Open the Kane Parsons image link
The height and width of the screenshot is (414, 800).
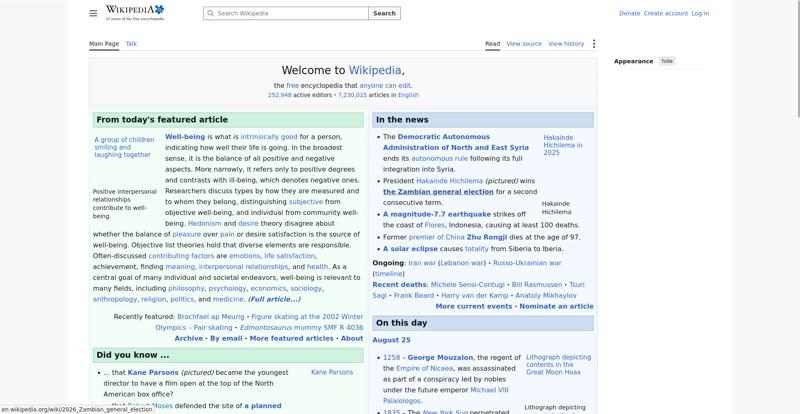point(332,372)
